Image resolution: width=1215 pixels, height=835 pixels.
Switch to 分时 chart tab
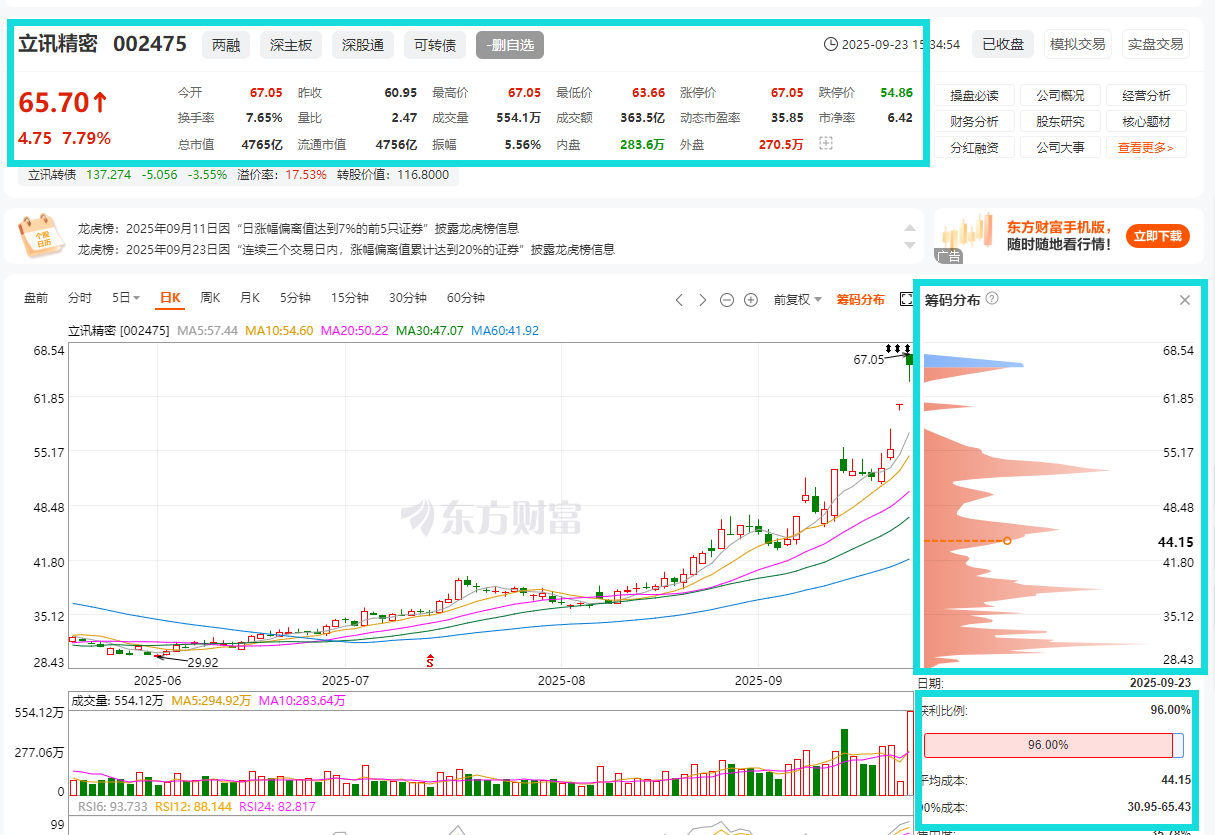click(80, 298)
